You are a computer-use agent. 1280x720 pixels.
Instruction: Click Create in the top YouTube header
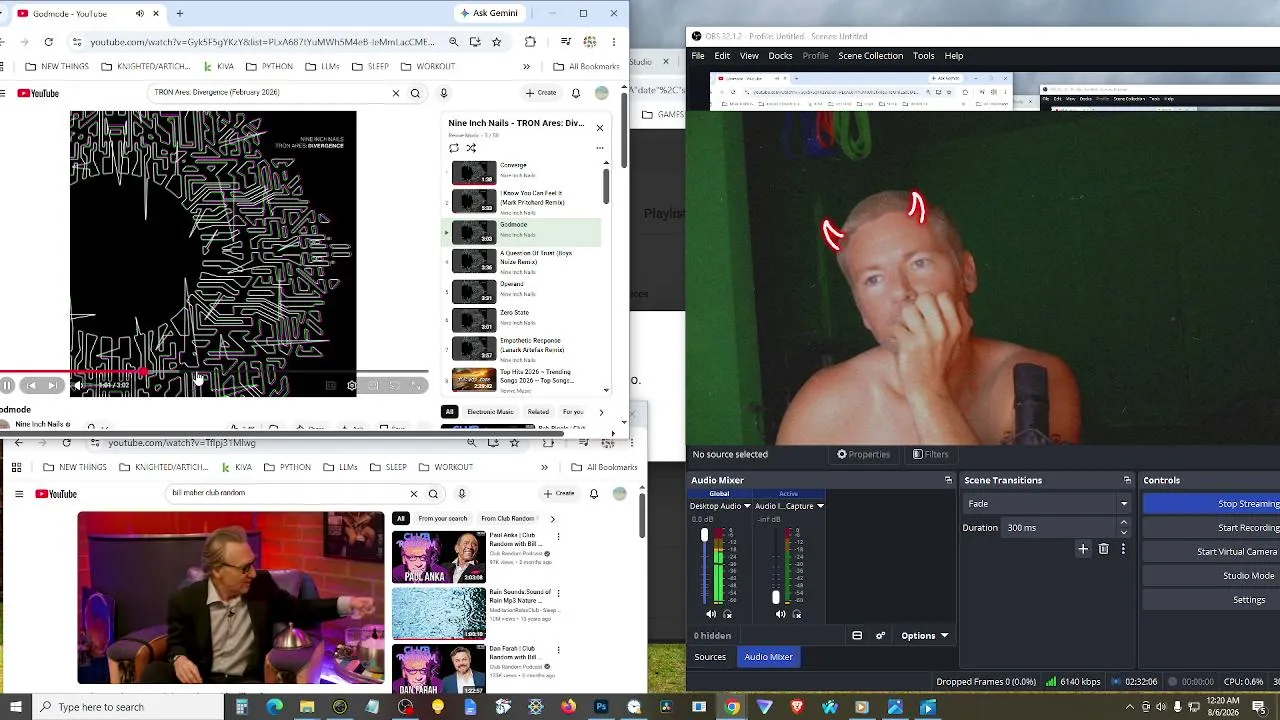[541, 93]
